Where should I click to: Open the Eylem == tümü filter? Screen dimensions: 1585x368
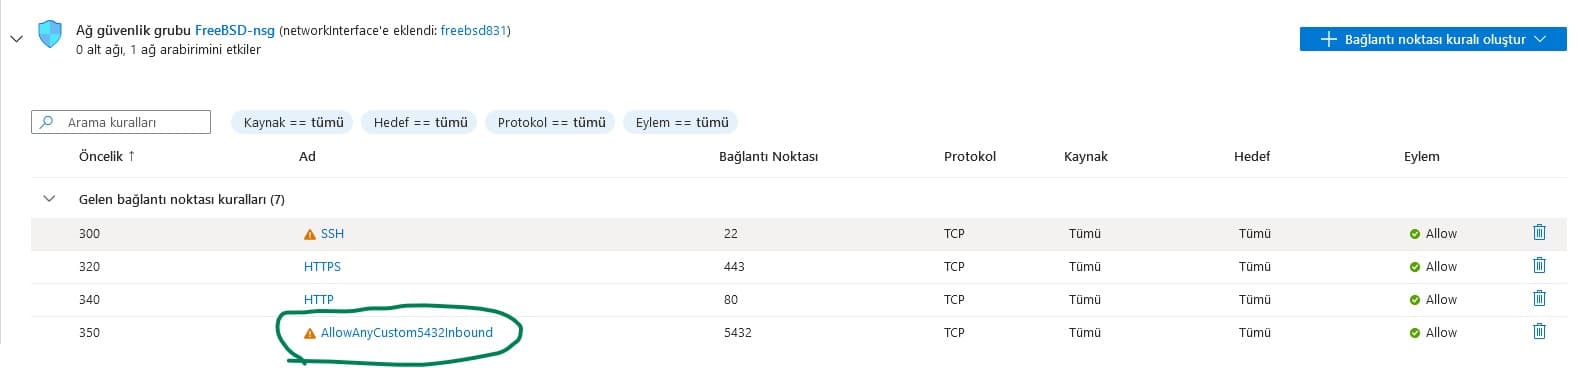681,122
